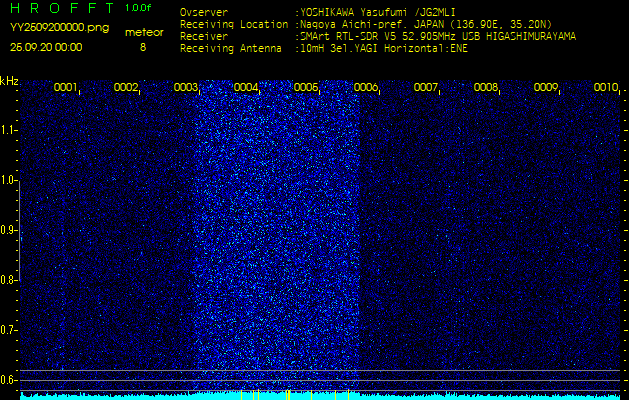This screenshot has height=400, width=629.
Task: Select the SMArt RTL-SDR V5 receiver text
Action: tap(438, 37)
